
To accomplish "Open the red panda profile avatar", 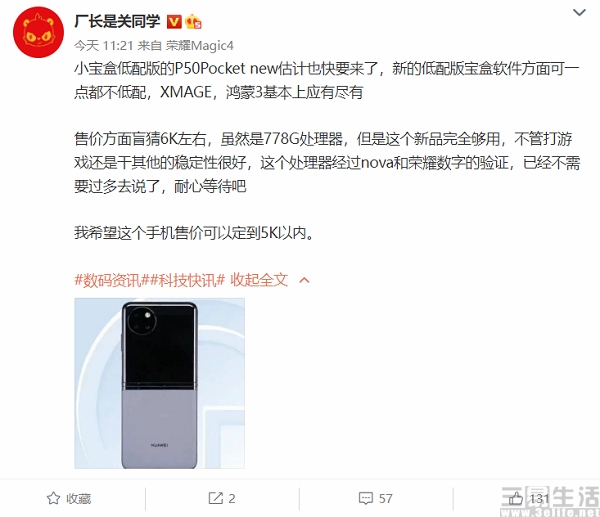I will coord(38,32).
